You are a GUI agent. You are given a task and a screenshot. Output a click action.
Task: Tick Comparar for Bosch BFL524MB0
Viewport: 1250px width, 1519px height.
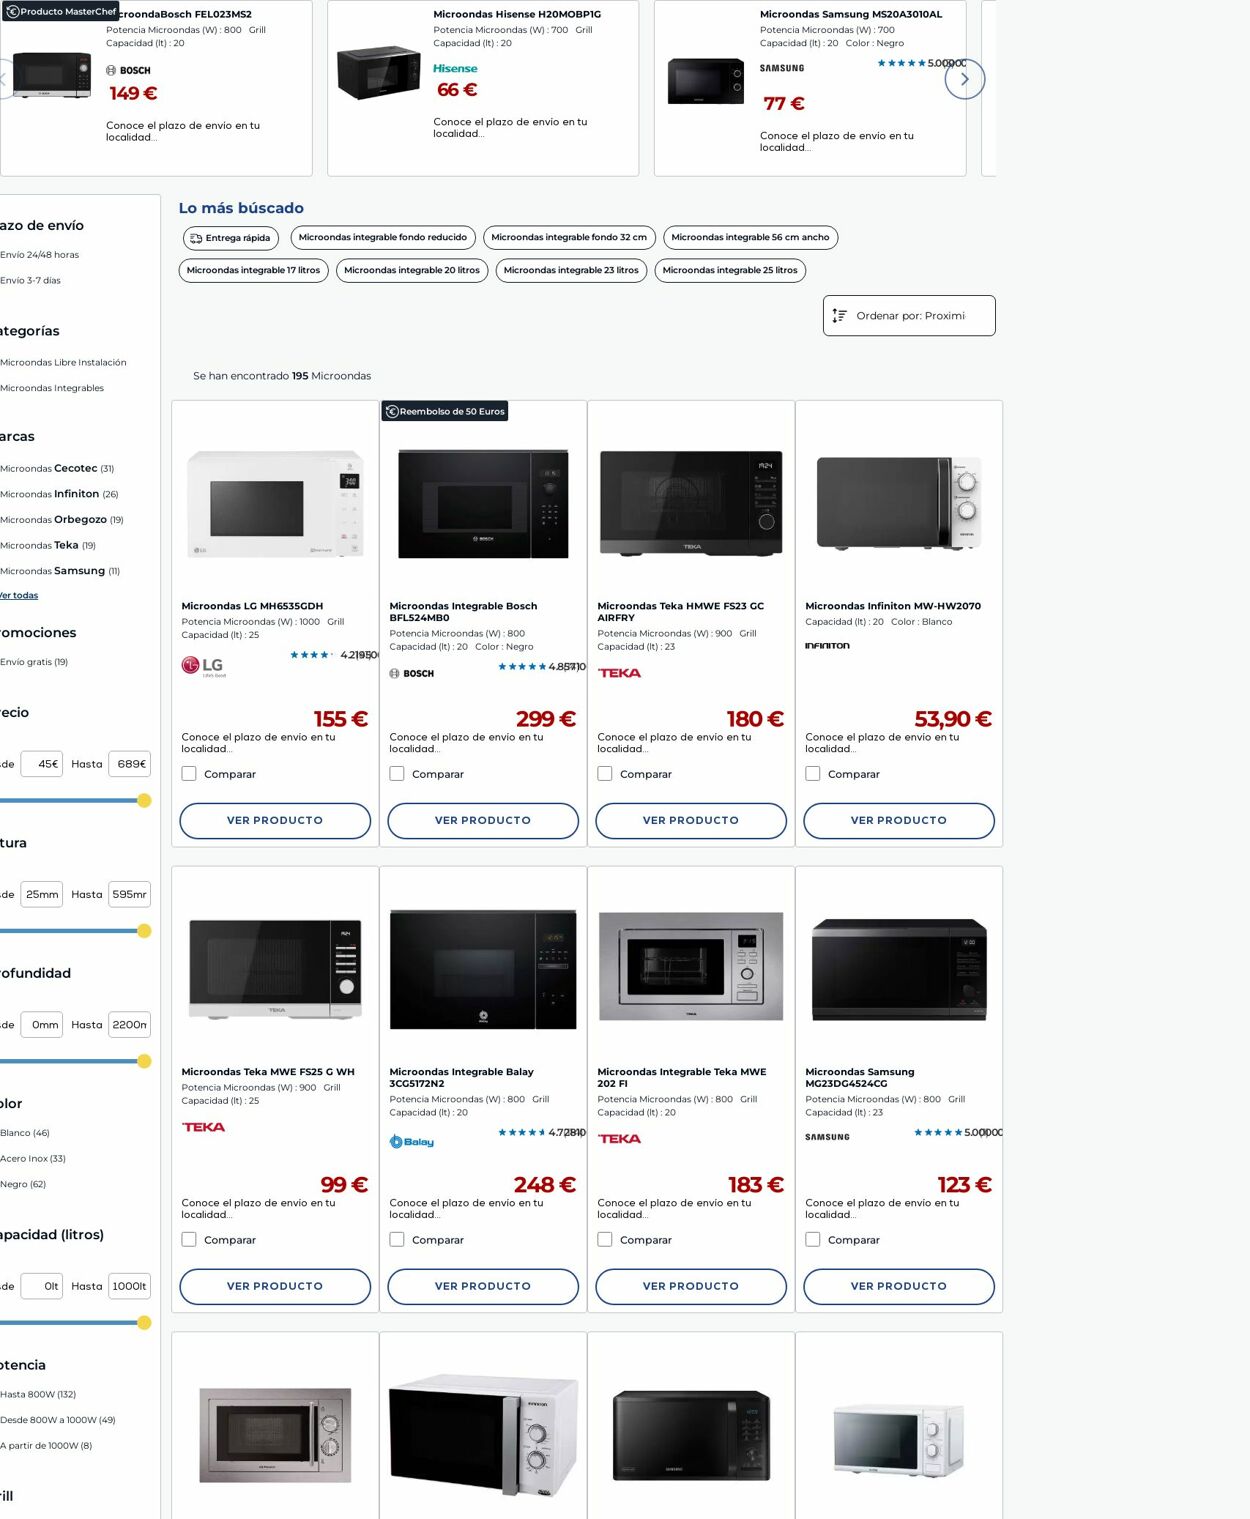[397, 774]
